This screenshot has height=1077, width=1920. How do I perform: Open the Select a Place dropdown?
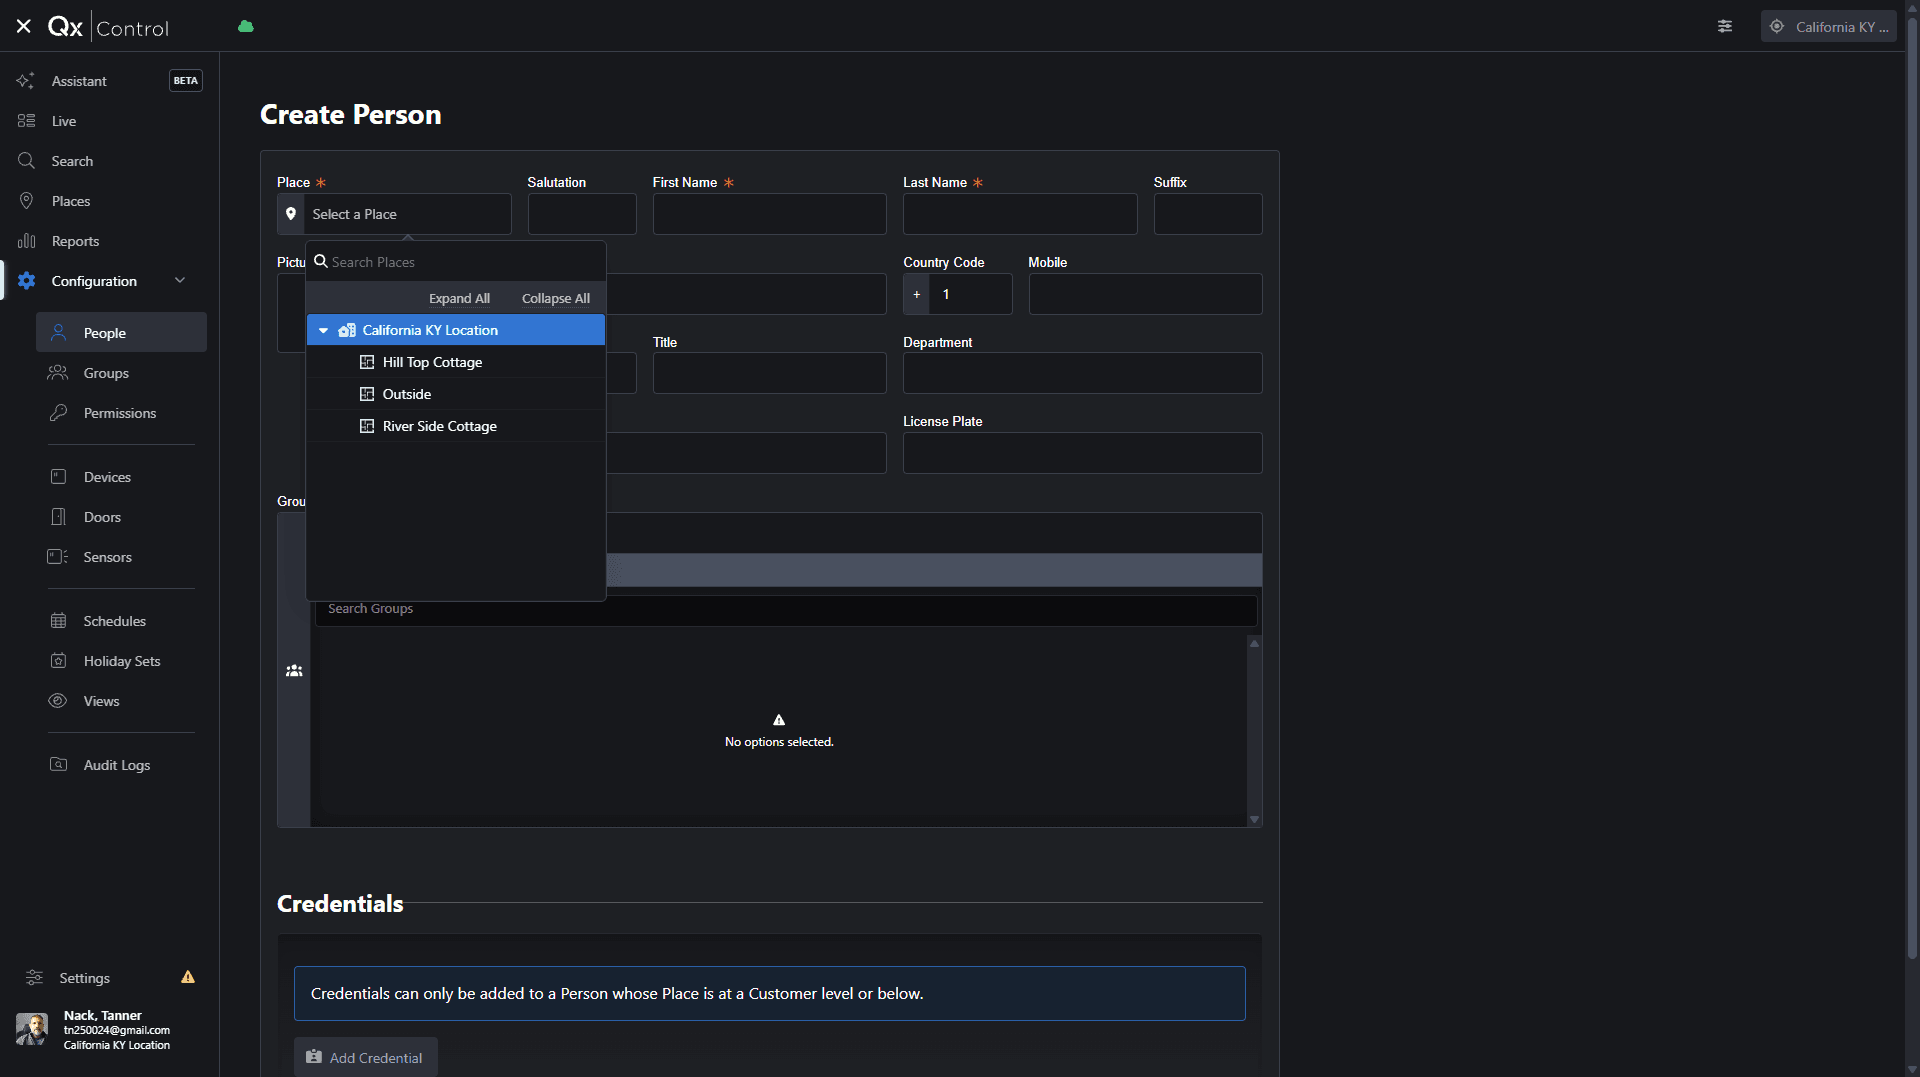point(394,214)
